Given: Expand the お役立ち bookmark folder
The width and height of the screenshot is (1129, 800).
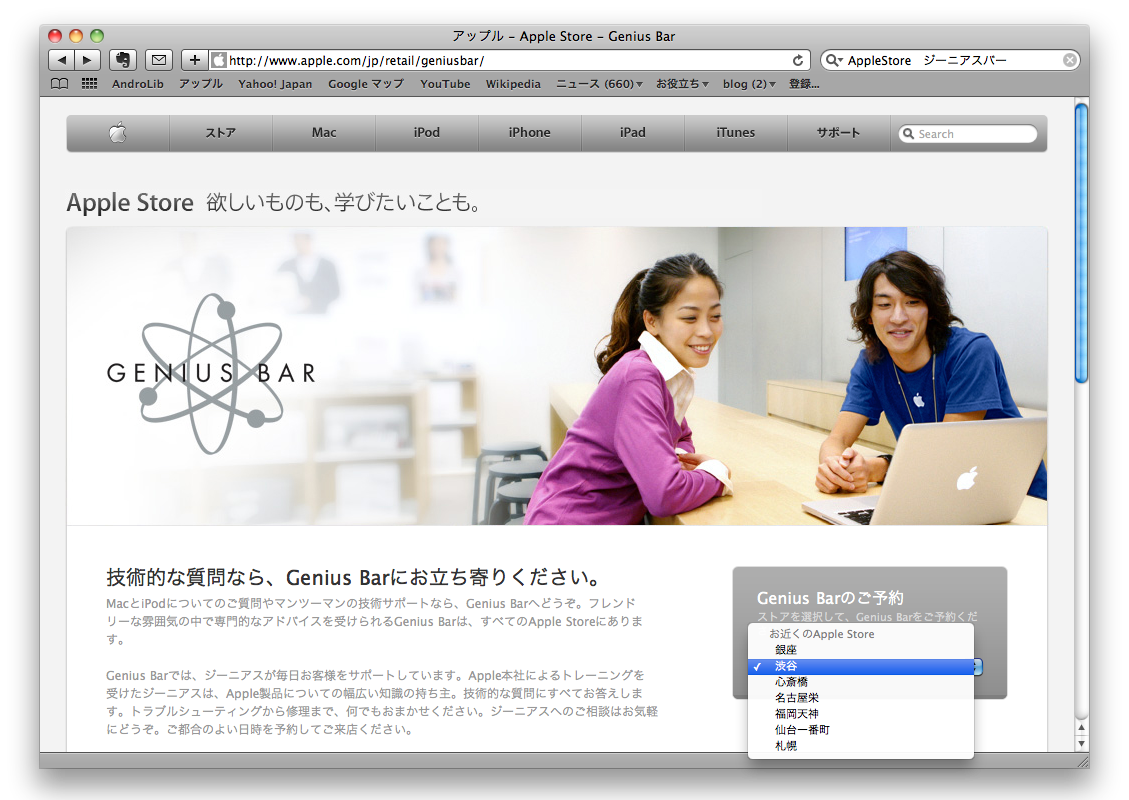Looking at the screenshot, I should click(682, 84).
